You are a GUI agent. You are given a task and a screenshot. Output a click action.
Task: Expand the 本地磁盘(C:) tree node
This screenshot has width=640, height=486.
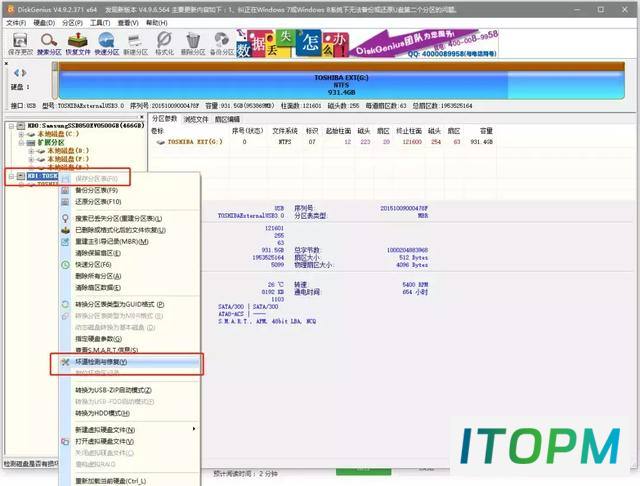(x=21, y=134)
